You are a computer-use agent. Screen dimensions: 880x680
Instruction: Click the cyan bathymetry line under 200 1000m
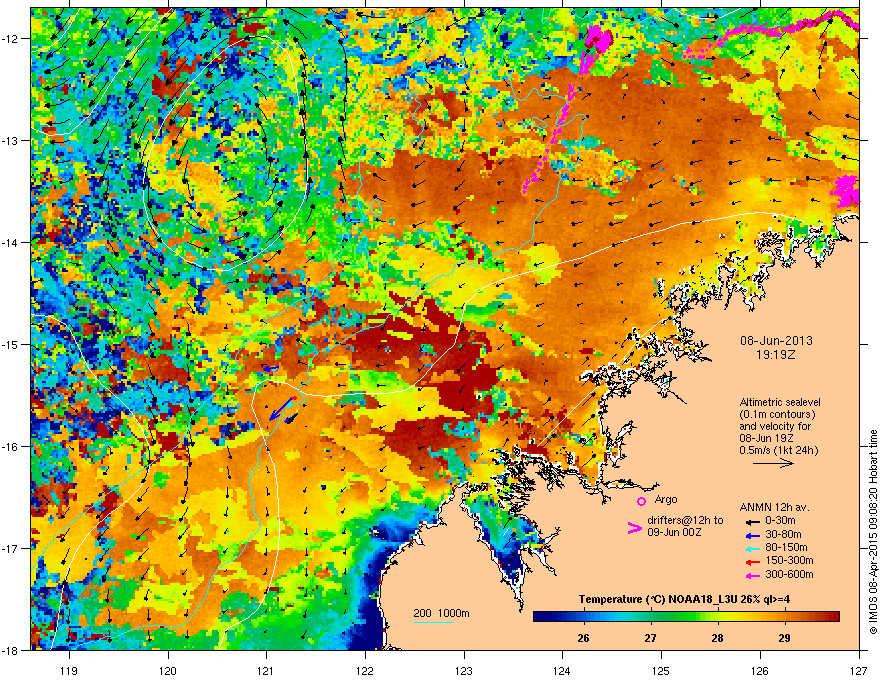434,622
